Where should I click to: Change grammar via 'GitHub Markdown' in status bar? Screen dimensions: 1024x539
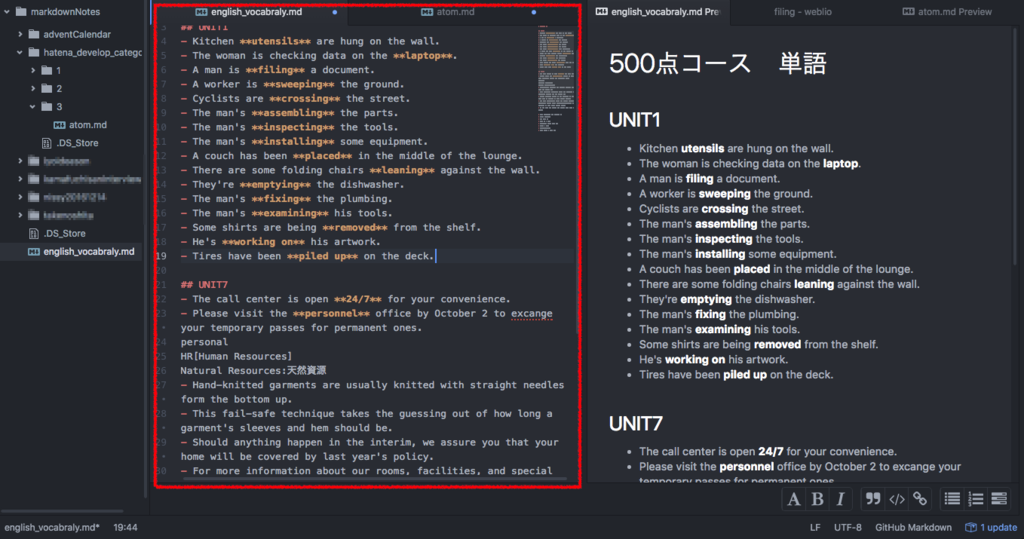point(913,527)
